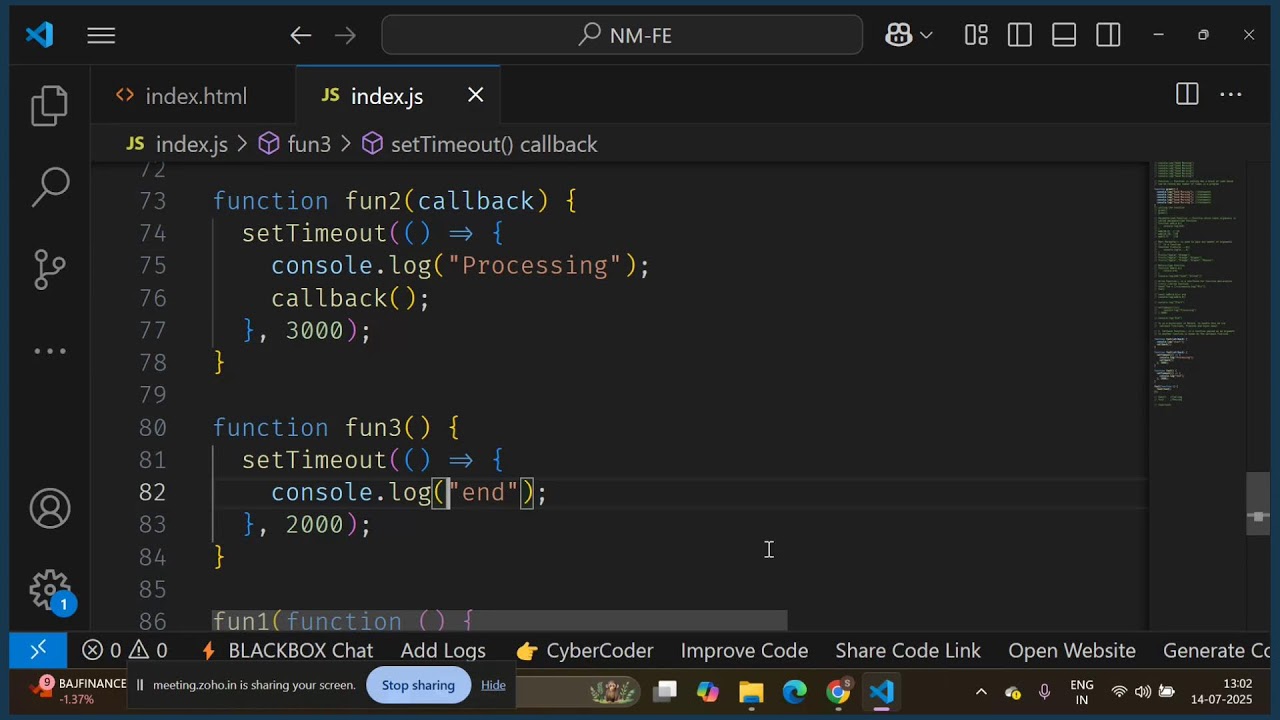This screenshot has height=720, width=1280.
Task: Click Open Website in status bar
Action: pos(1072,650)
